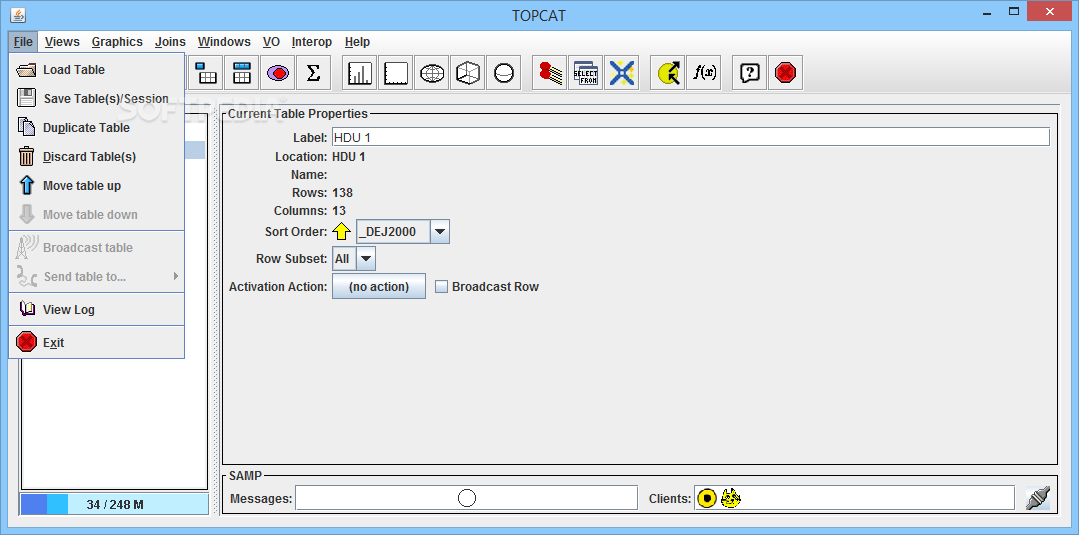Close the open File menu
Image resolution: width=1079 pixels, height=535 pixels.
[x=23, y=42]
